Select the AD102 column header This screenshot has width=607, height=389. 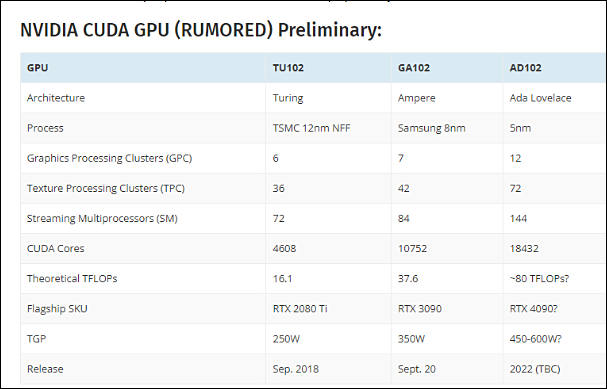525,68
